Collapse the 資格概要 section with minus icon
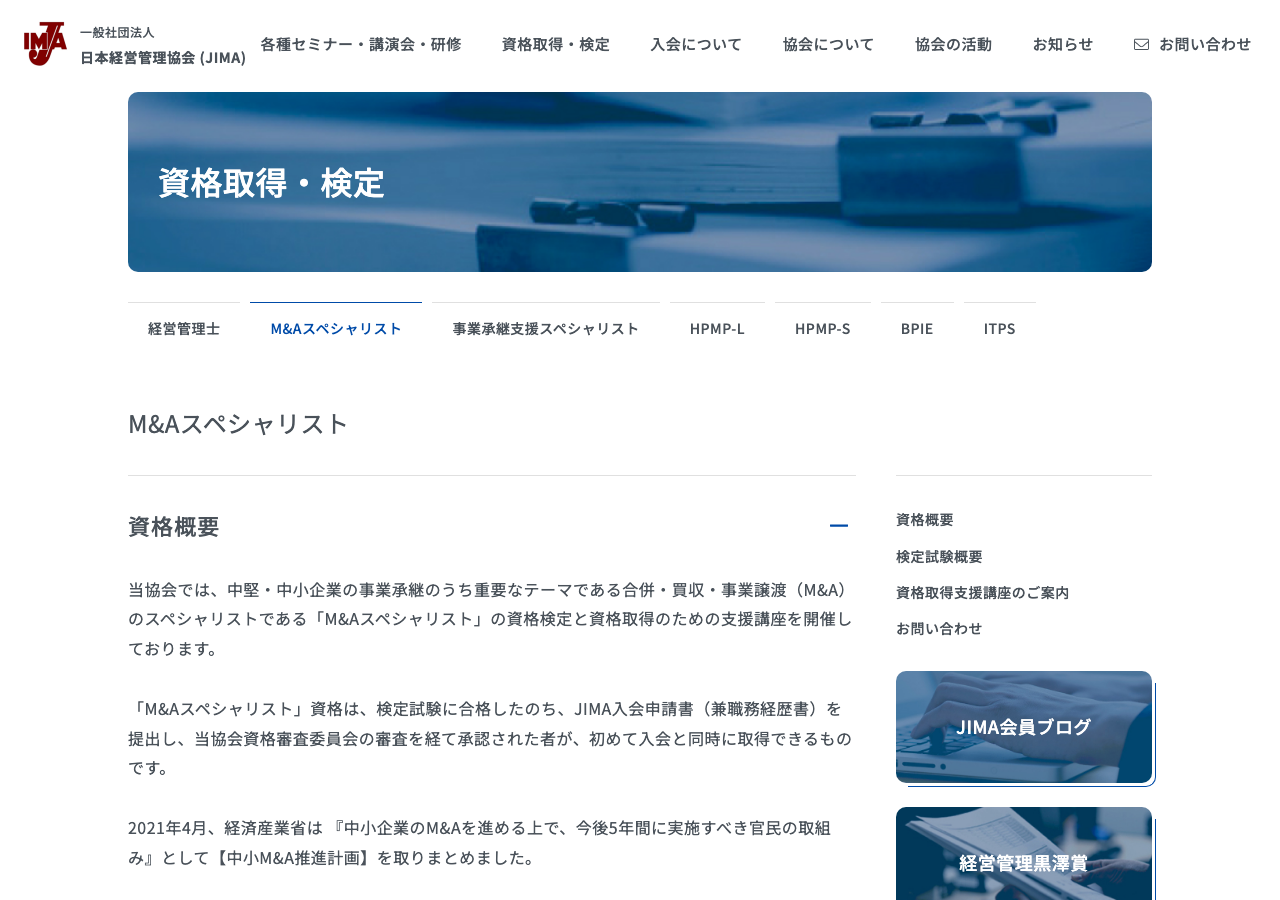The height and width of the screenshot is (900, 1280). [x=838, y=526]
